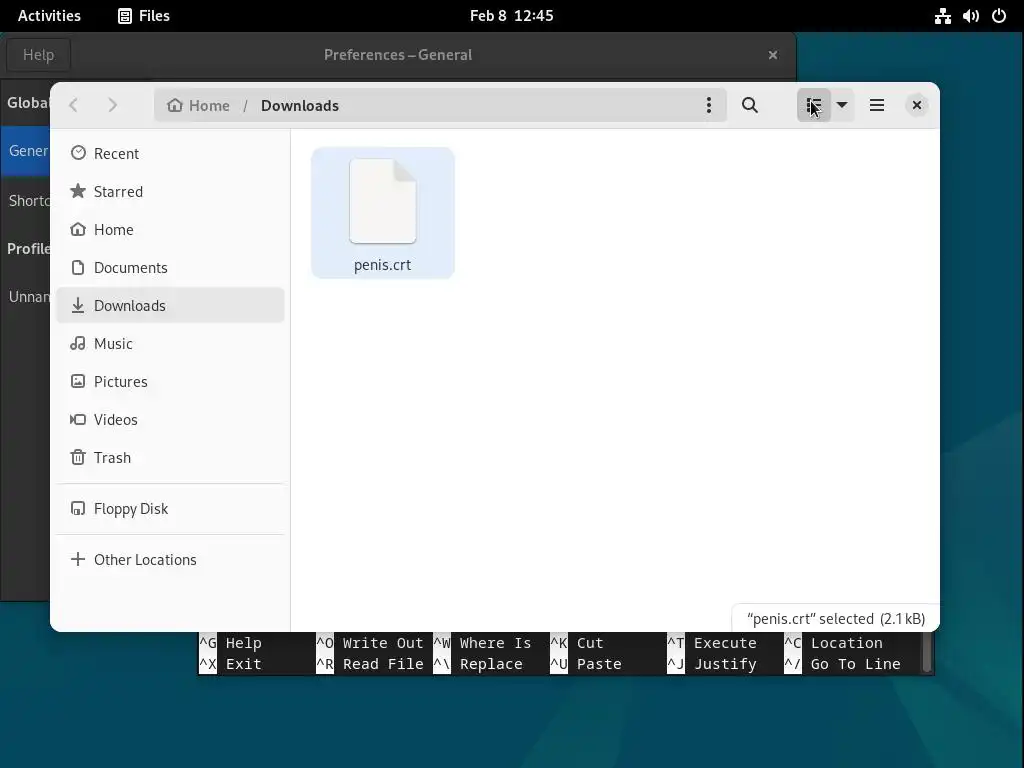Viewport: 1024px width, 768px height.
Task: Click the terminal window scrollbar
Action: pos(926,653)
